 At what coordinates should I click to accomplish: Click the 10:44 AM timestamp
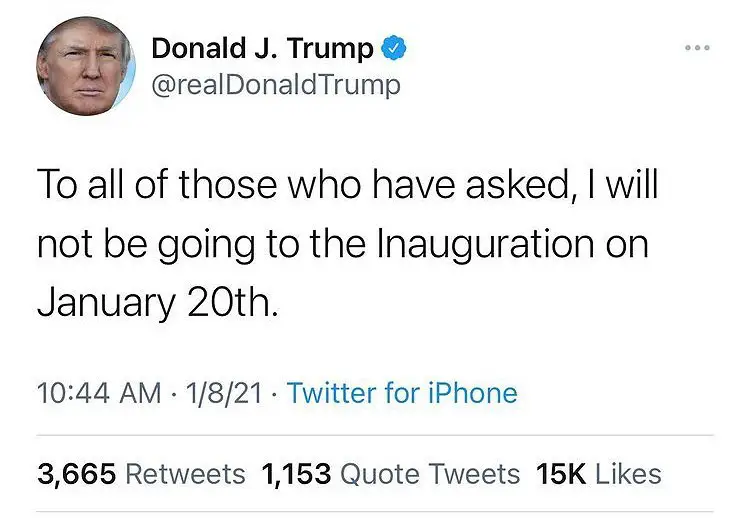coord(99,393)
